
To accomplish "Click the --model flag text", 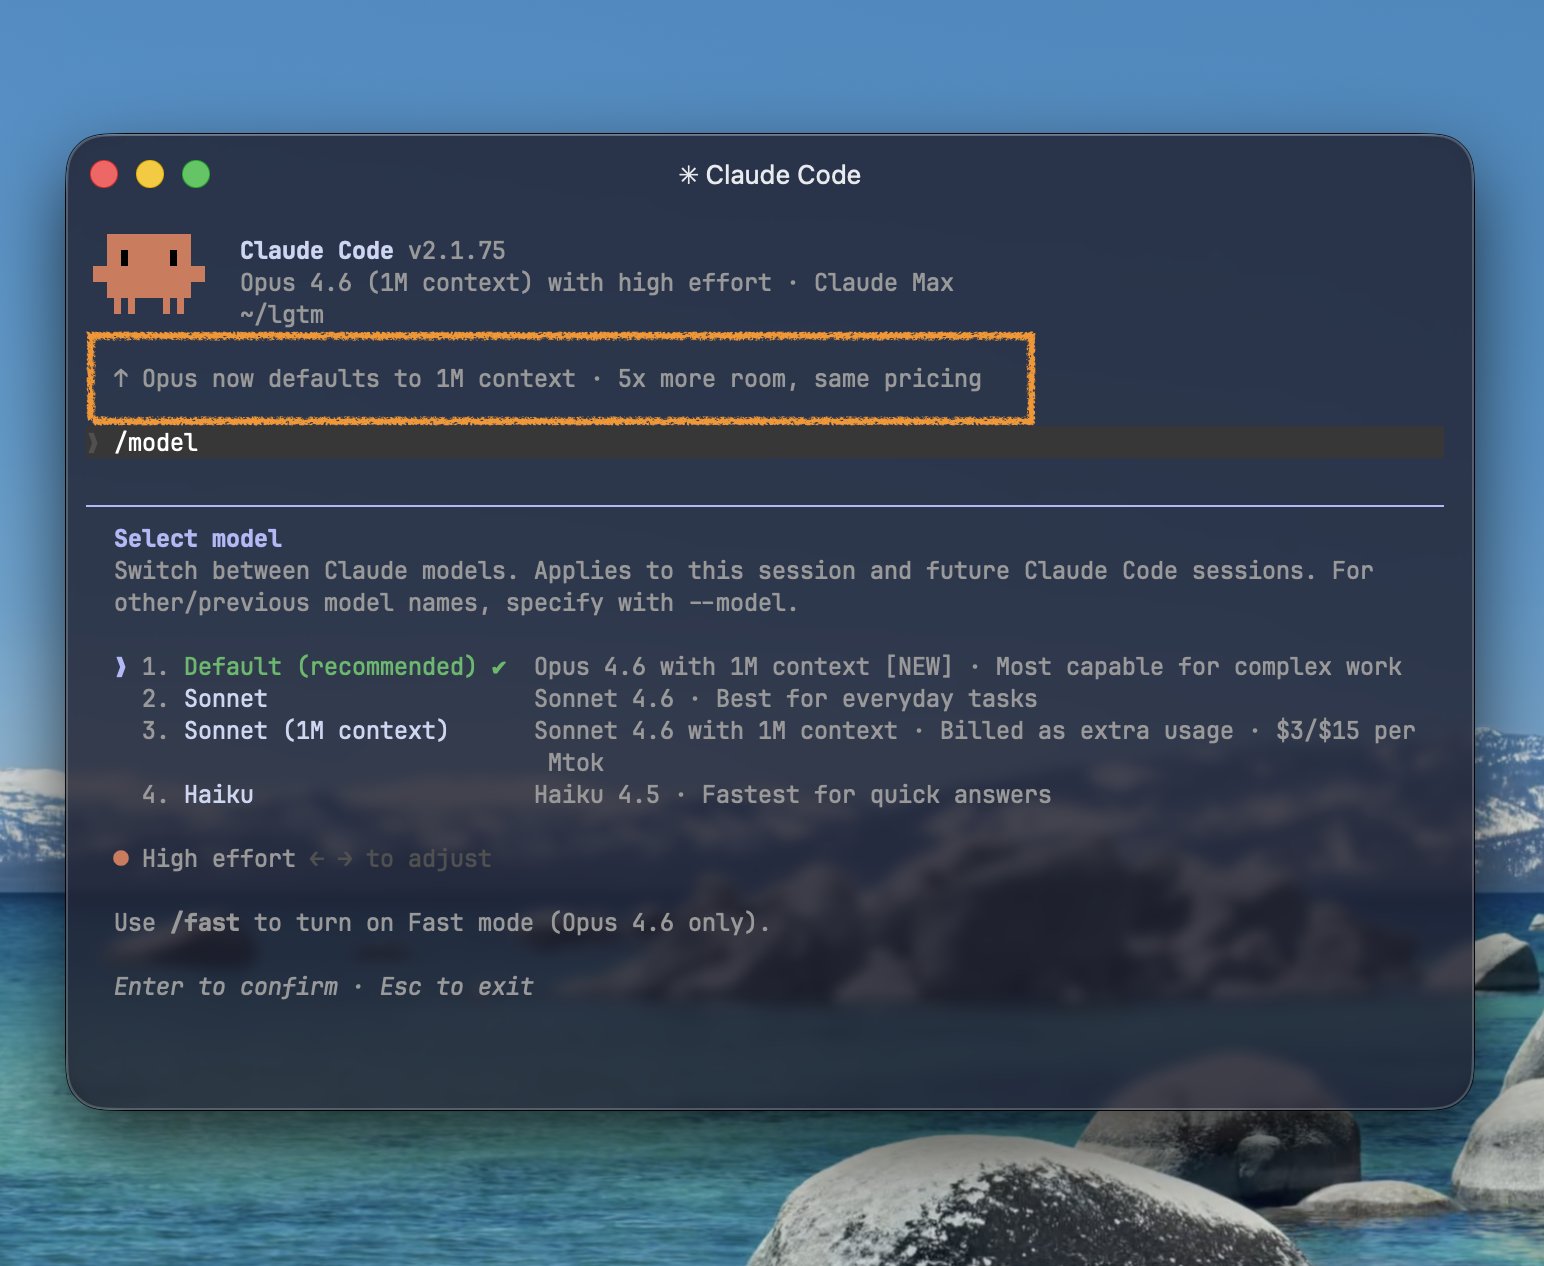I will (x=737, y=603).
